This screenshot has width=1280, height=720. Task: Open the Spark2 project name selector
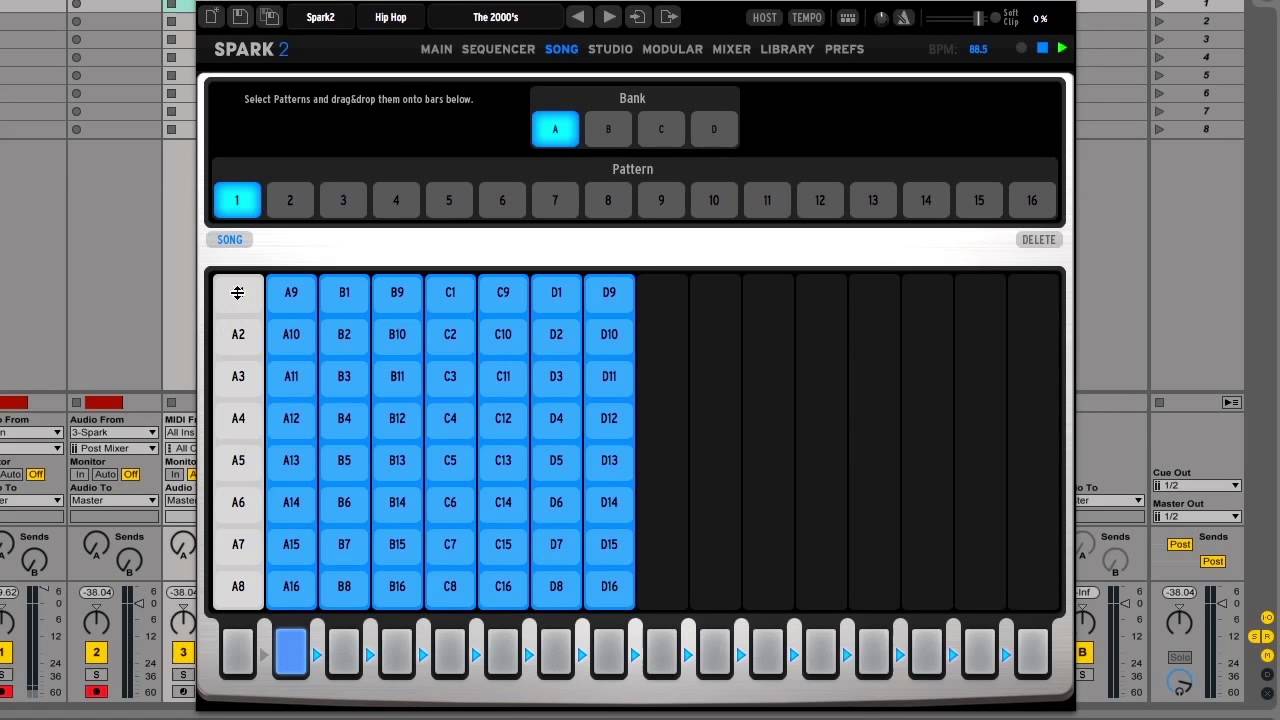click(x=320, y=17)
